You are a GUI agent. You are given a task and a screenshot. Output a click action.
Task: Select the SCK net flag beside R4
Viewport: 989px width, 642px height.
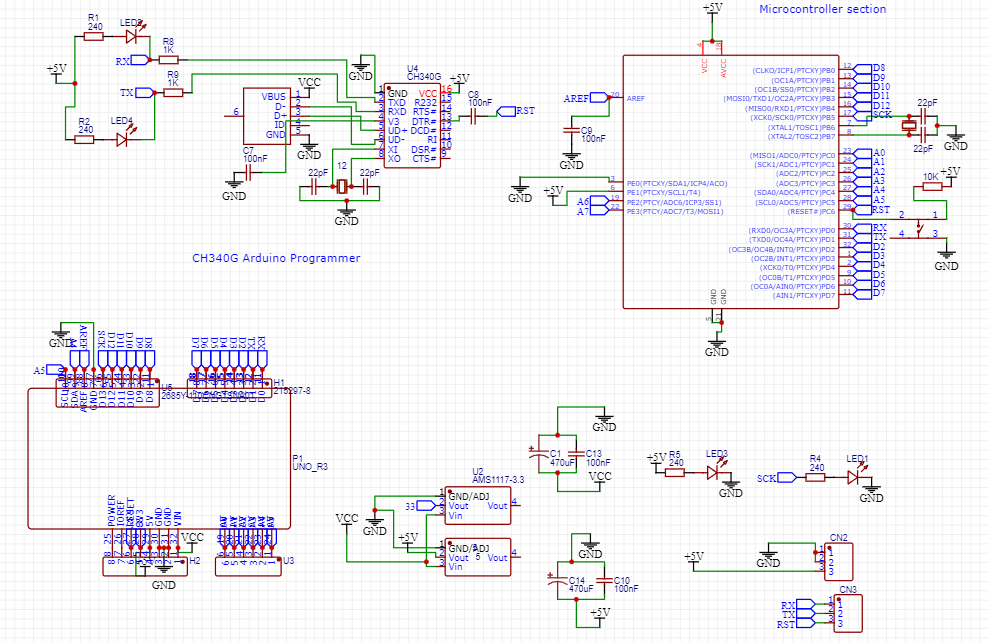(777, 478)
